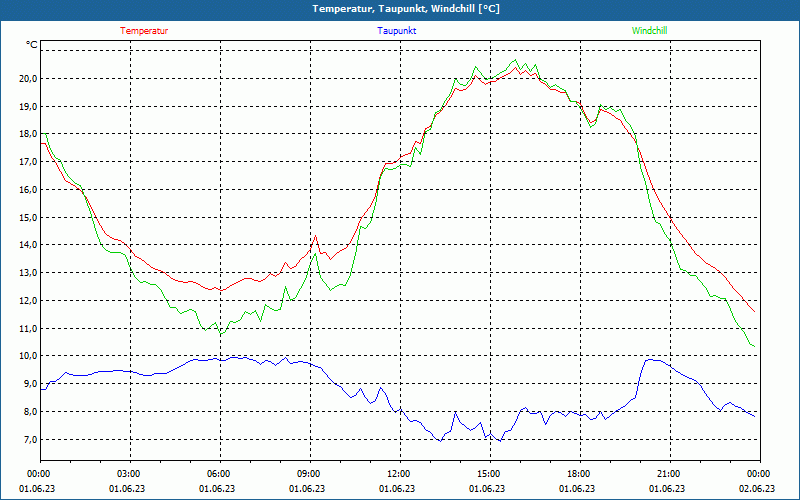Click the 15:00 time label on the x-axis
The width and height of the screenshot is (800, 500).
[488, 473]
